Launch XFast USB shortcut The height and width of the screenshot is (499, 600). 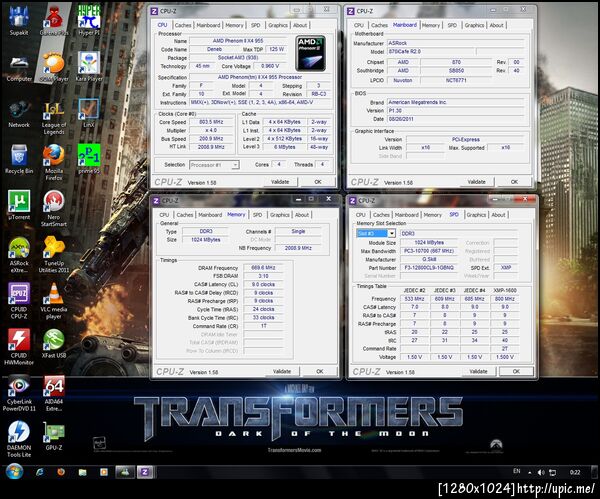54,344
